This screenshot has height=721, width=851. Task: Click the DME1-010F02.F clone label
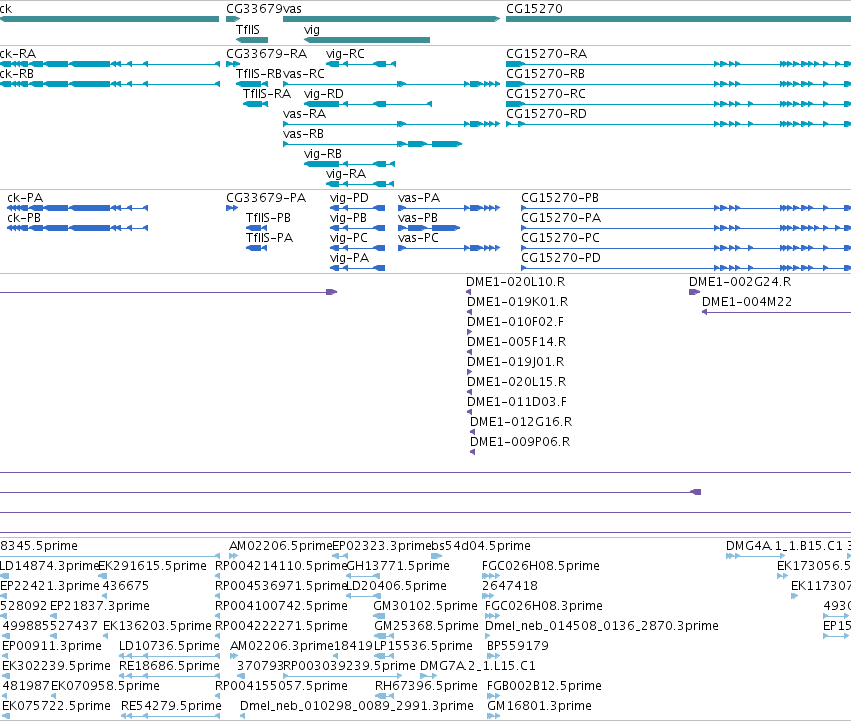click(516, 322)
